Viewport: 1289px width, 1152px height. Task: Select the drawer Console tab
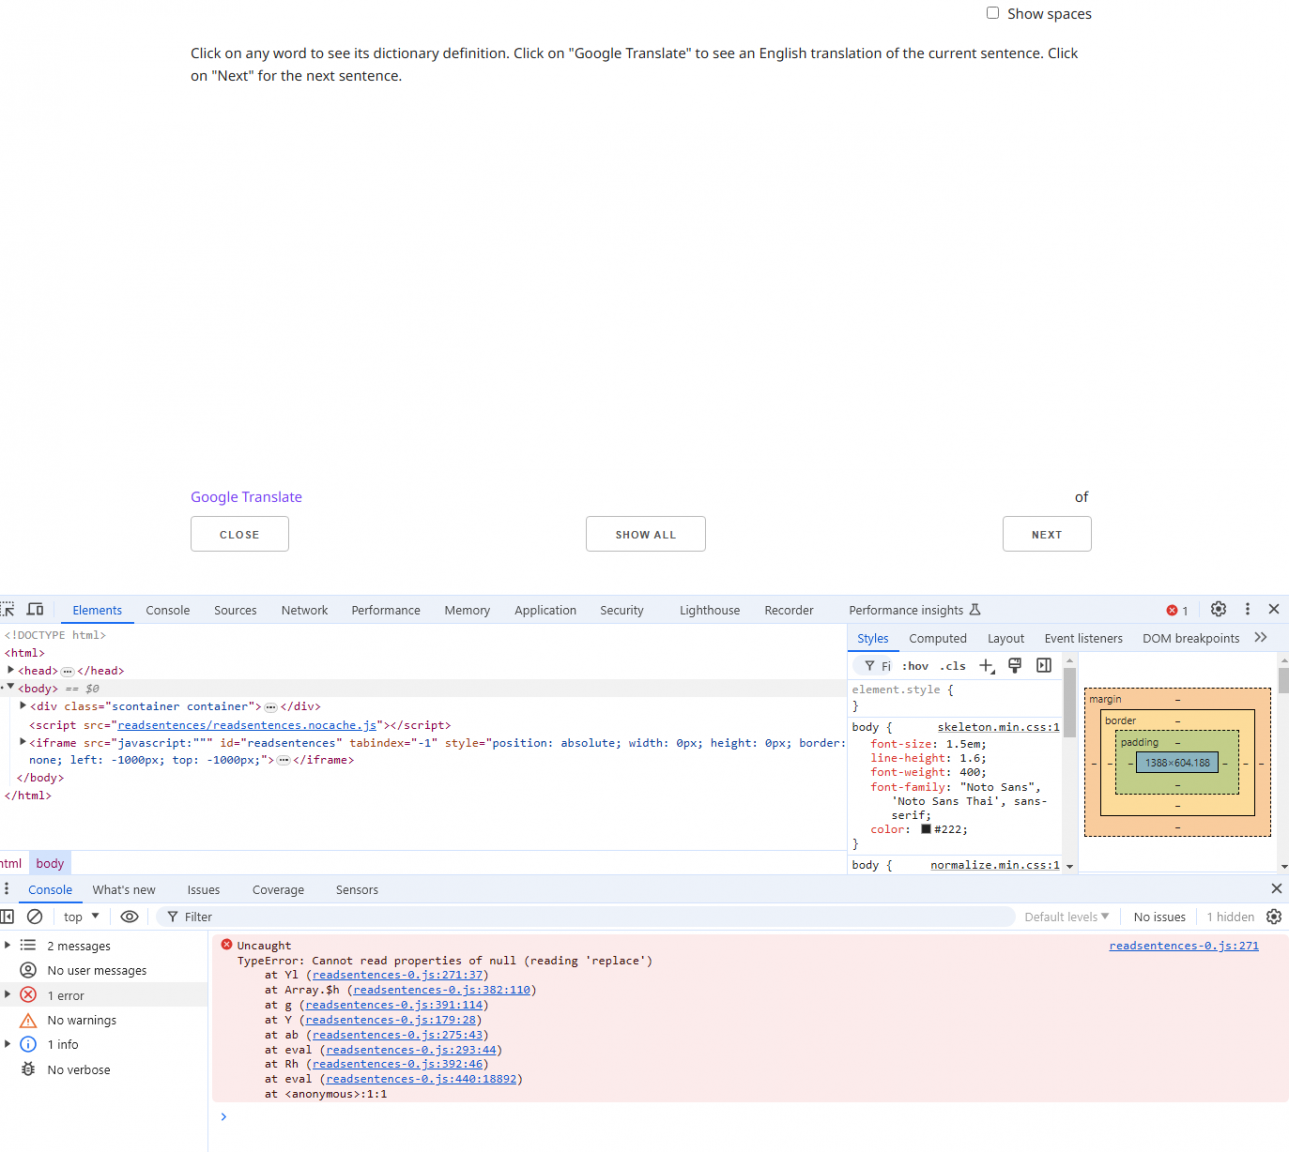coord(50,890)
